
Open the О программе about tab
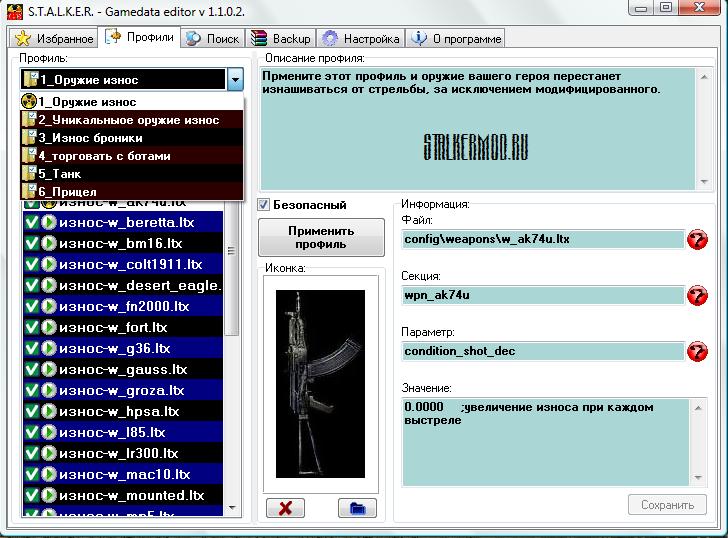[x=455, y=39]
